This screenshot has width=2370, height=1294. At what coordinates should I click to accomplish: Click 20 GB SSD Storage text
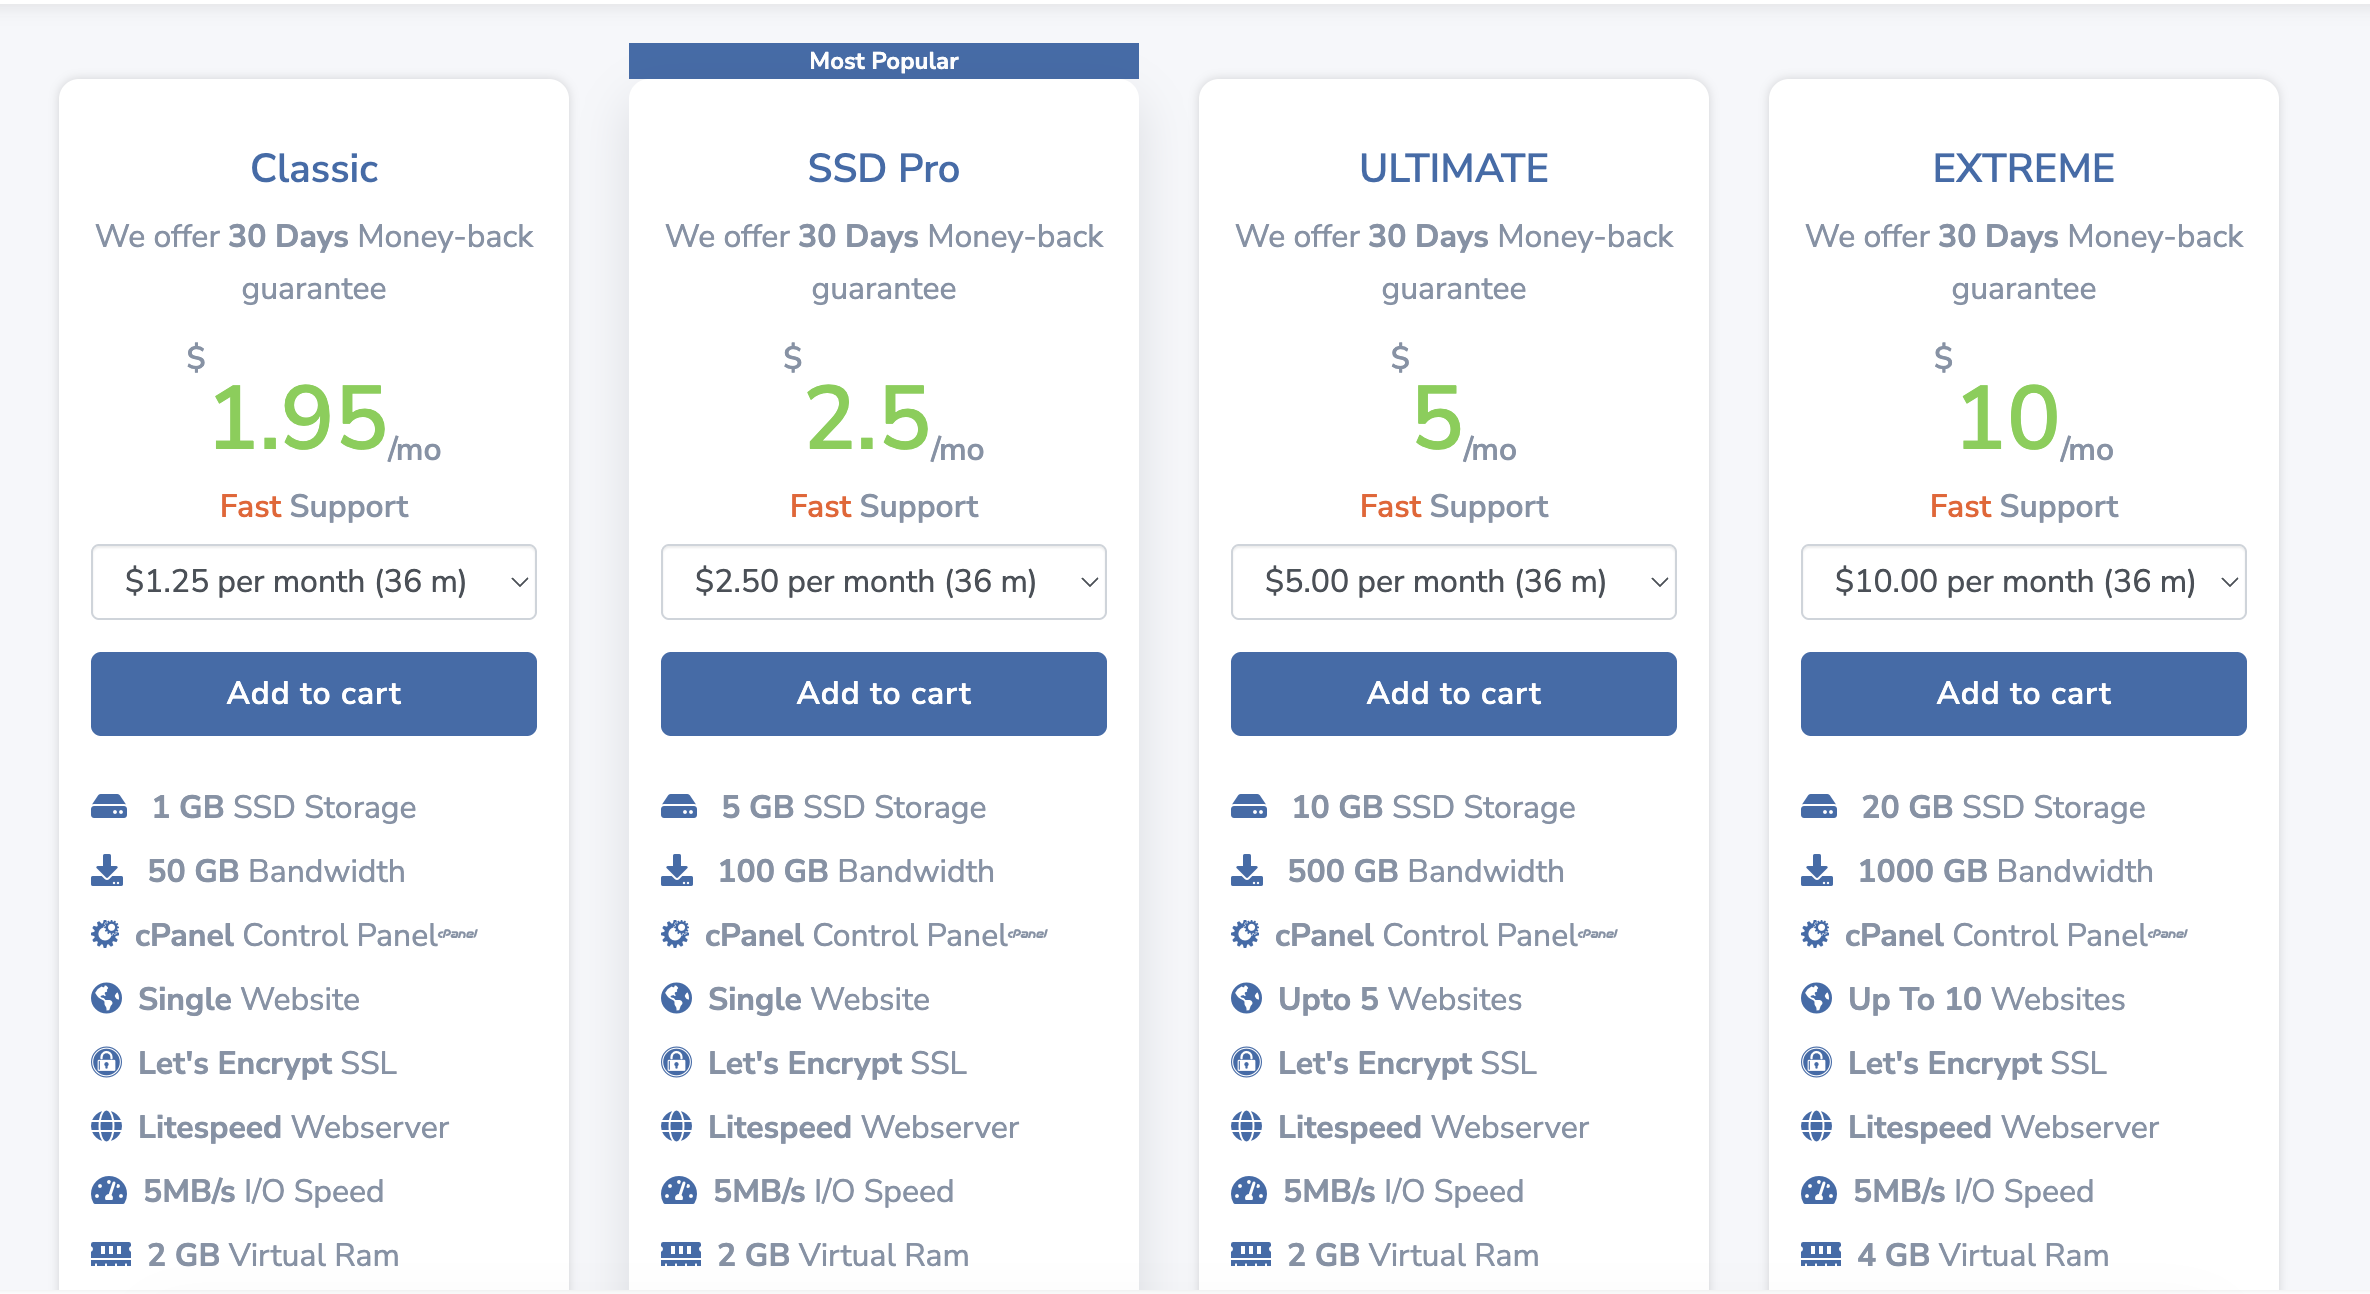click(x=2003, y=807)
